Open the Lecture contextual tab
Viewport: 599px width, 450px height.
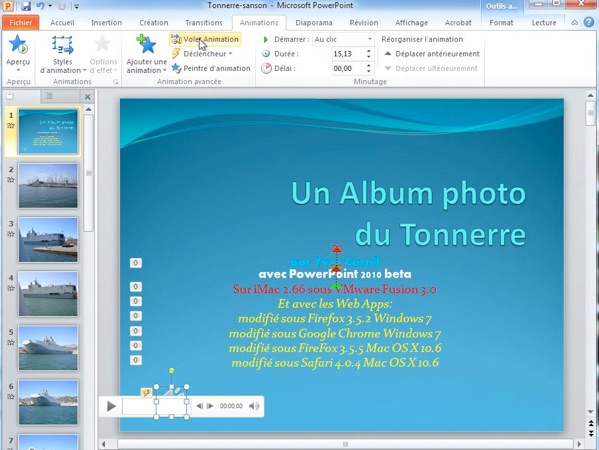[544, 23]
